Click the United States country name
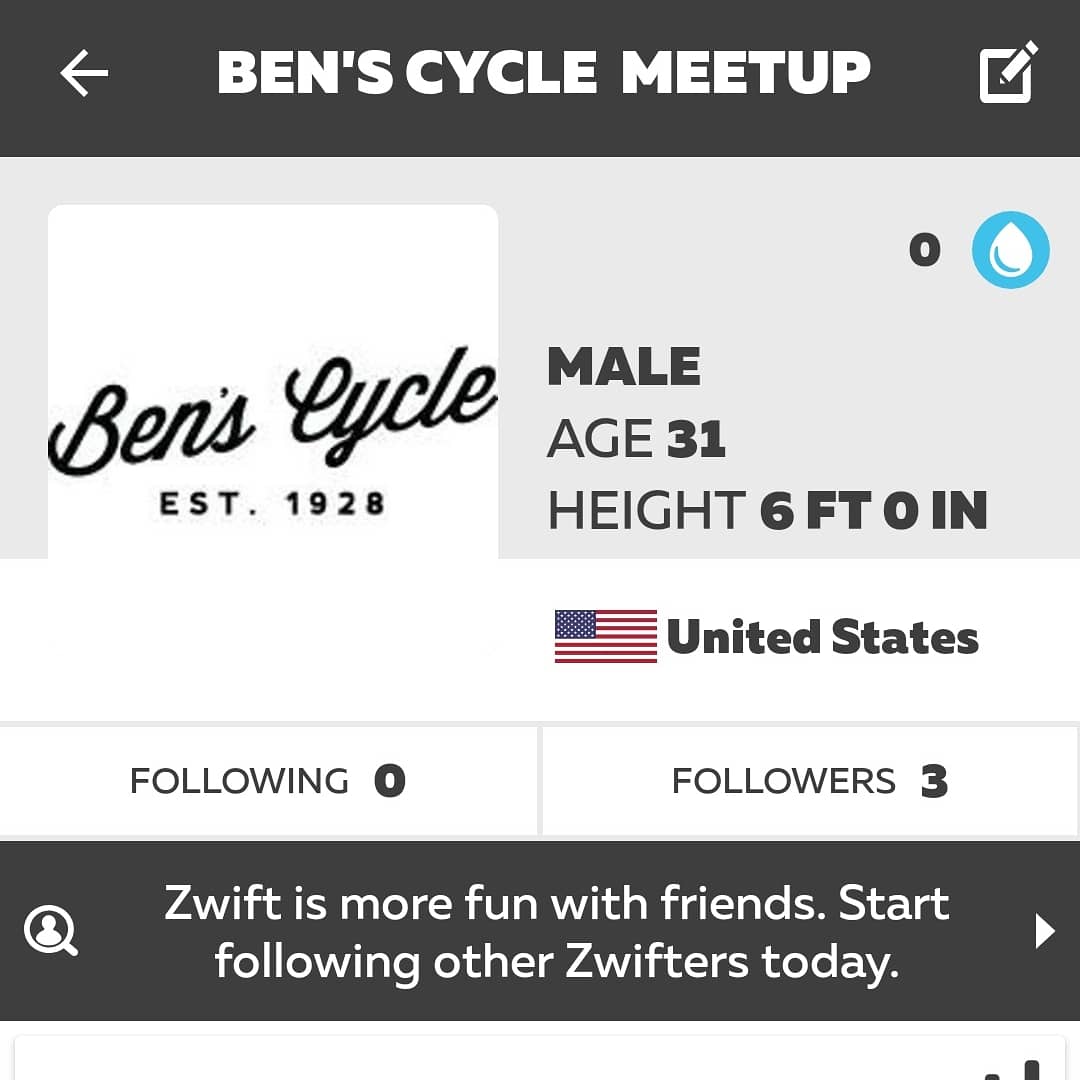1080x1080 pixels. pyautogui.click(x=822, y=637)
